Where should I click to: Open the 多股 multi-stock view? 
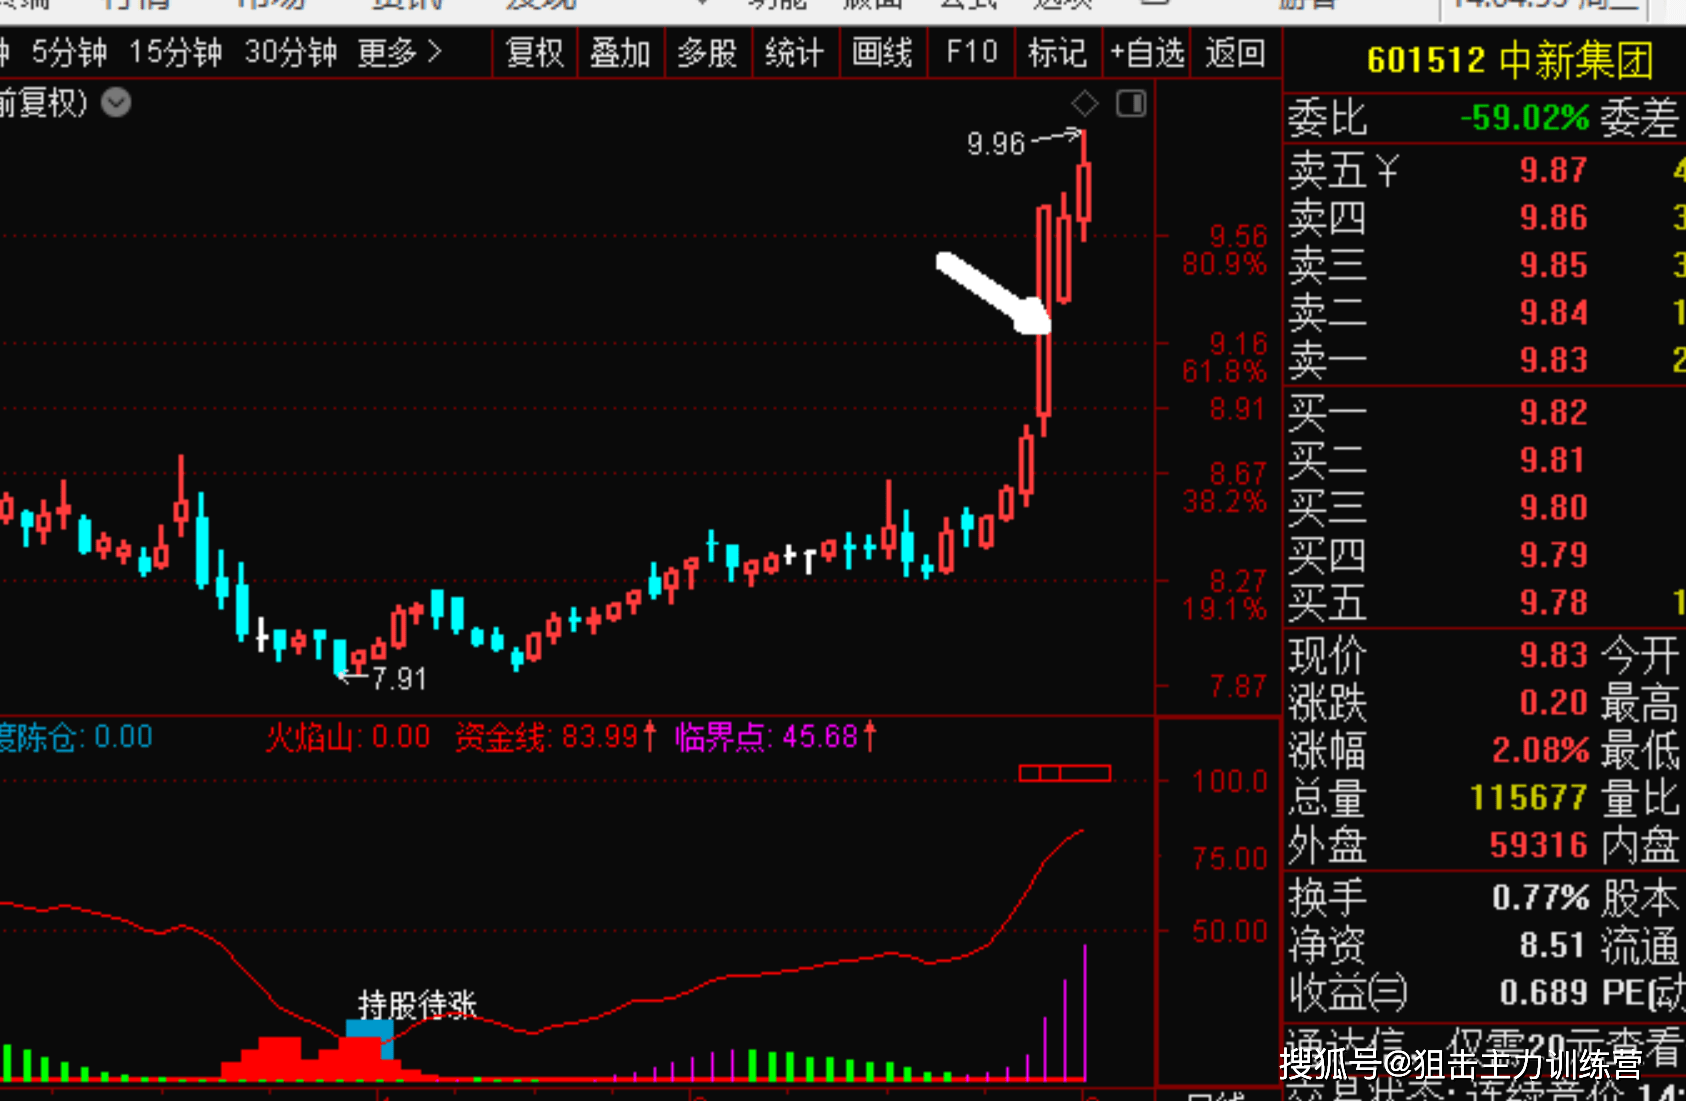[x=707, y=52]
